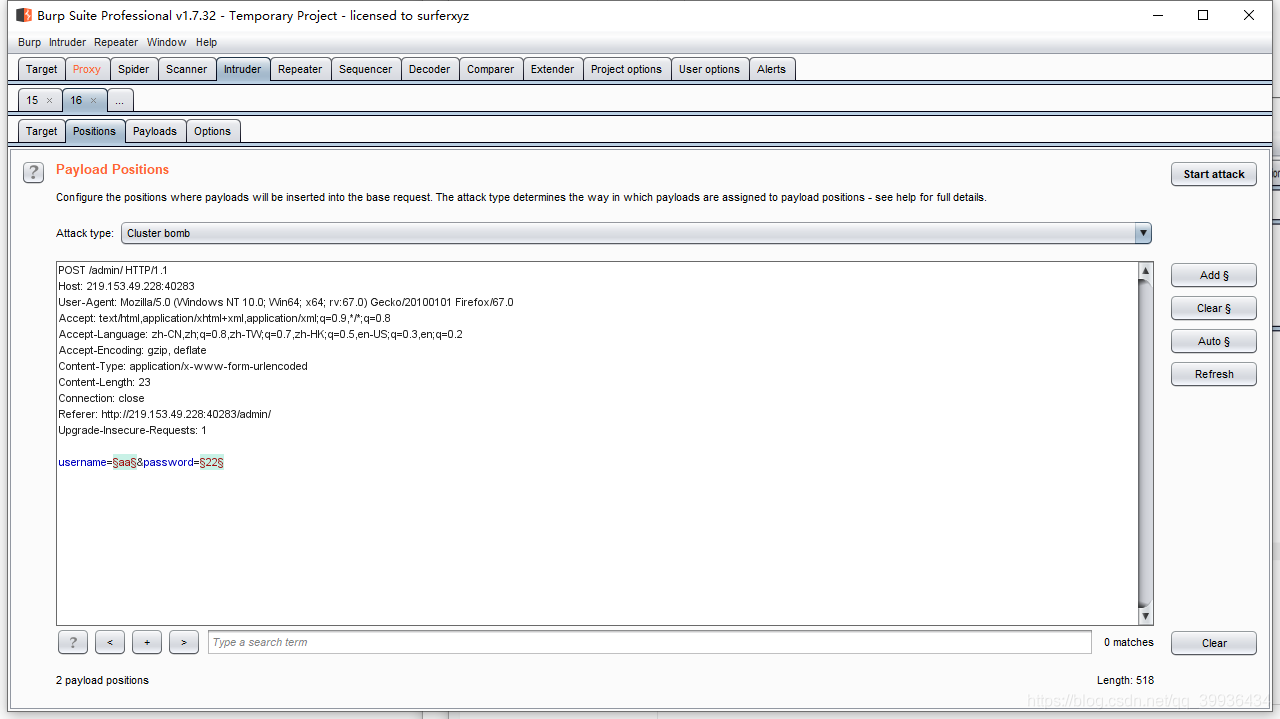The image size is (1280, 719).
Task: Switch to the Scanner tab
Action: click(x=187, y=69)
